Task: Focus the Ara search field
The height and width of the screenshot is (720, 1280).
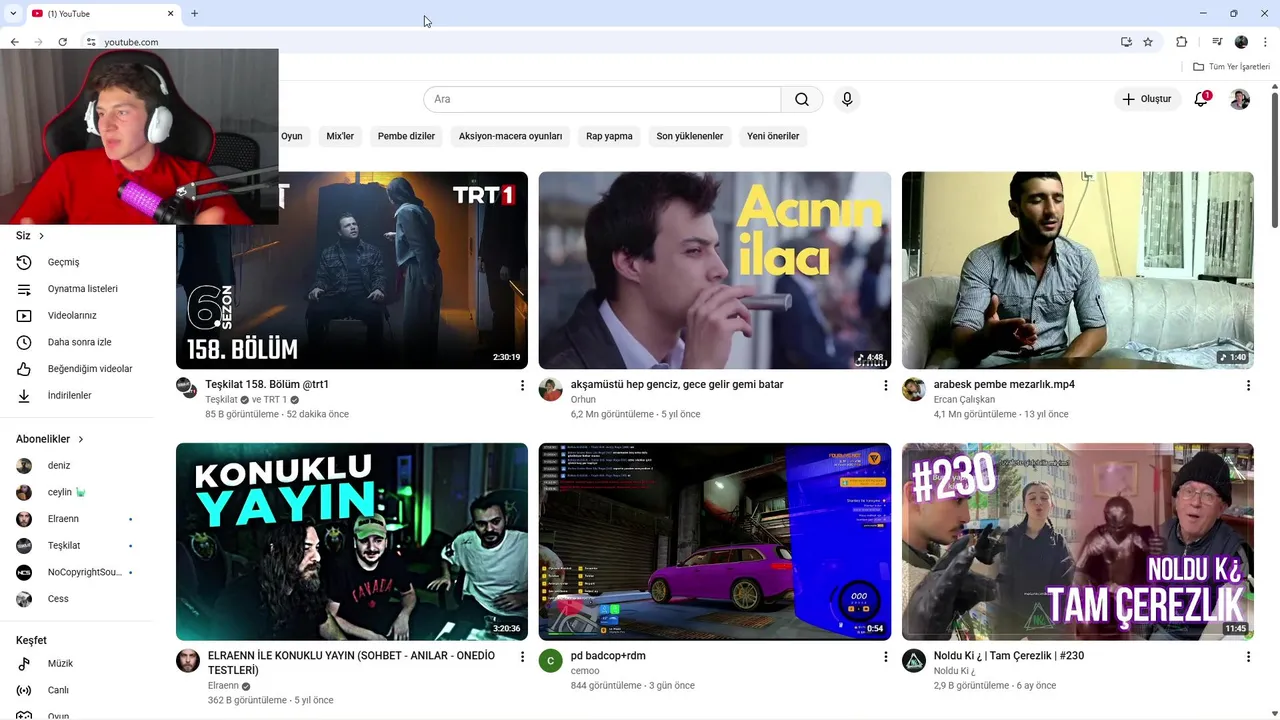Action: coord(602,99)
